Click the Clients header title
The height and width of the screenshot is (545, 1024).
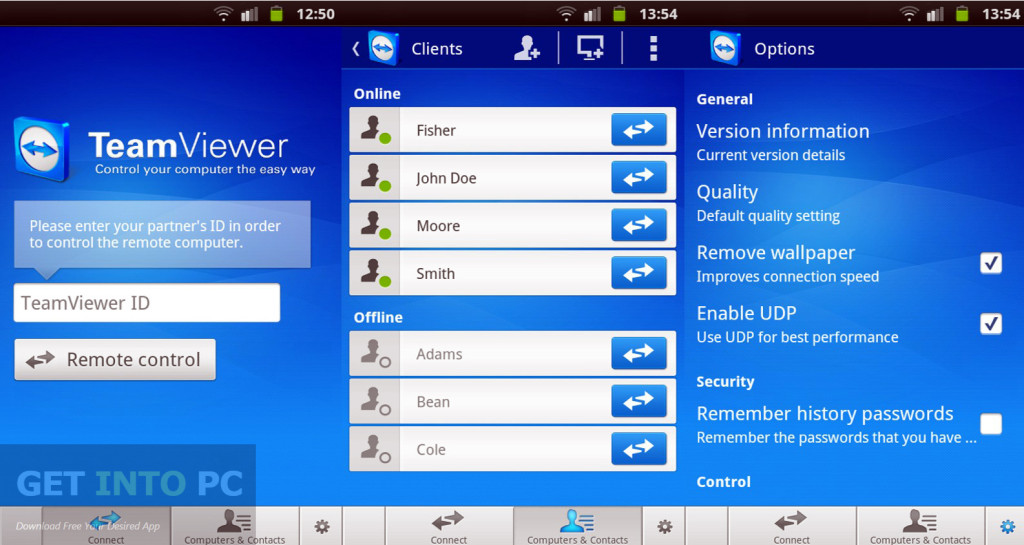coord(437,49)
